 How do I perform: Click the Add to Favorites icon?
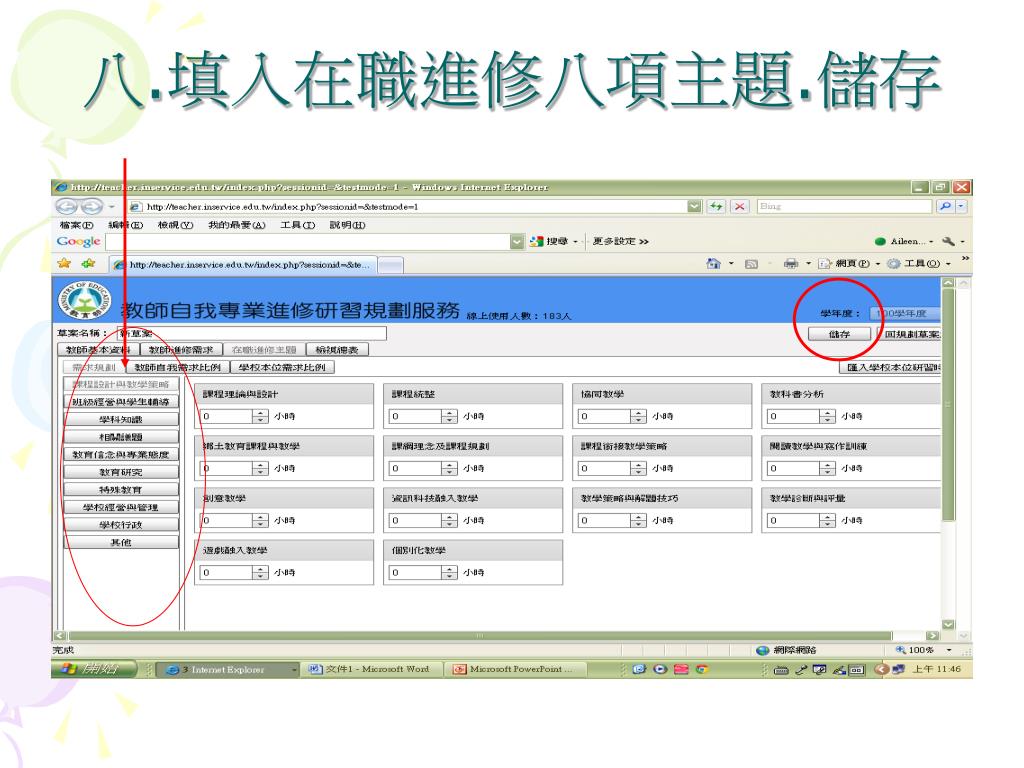88,263
